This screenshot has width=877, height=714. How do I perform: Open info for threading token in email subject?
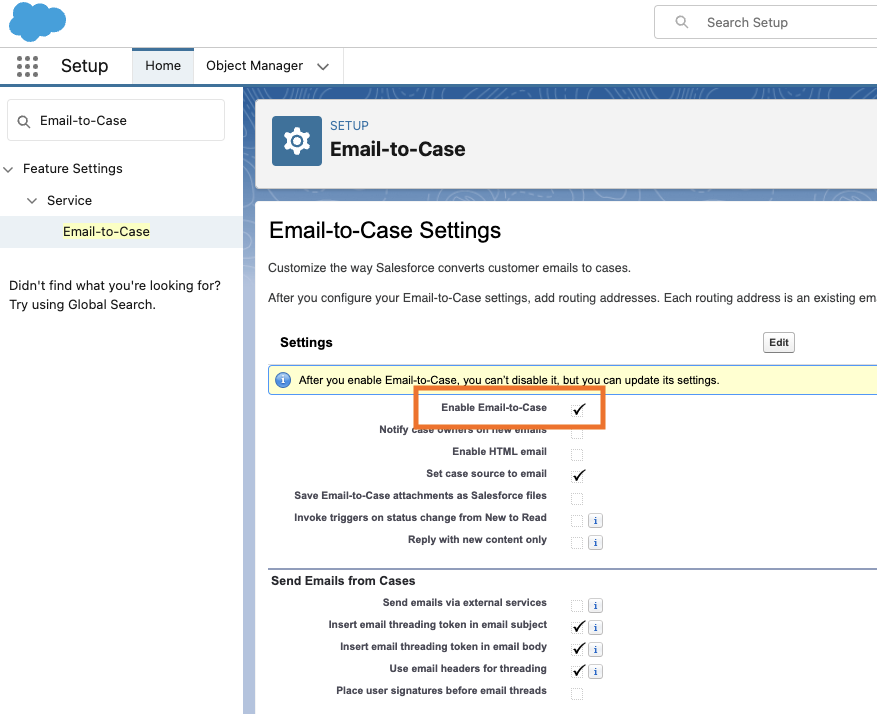pyautogui.click(x=595, y=627)
